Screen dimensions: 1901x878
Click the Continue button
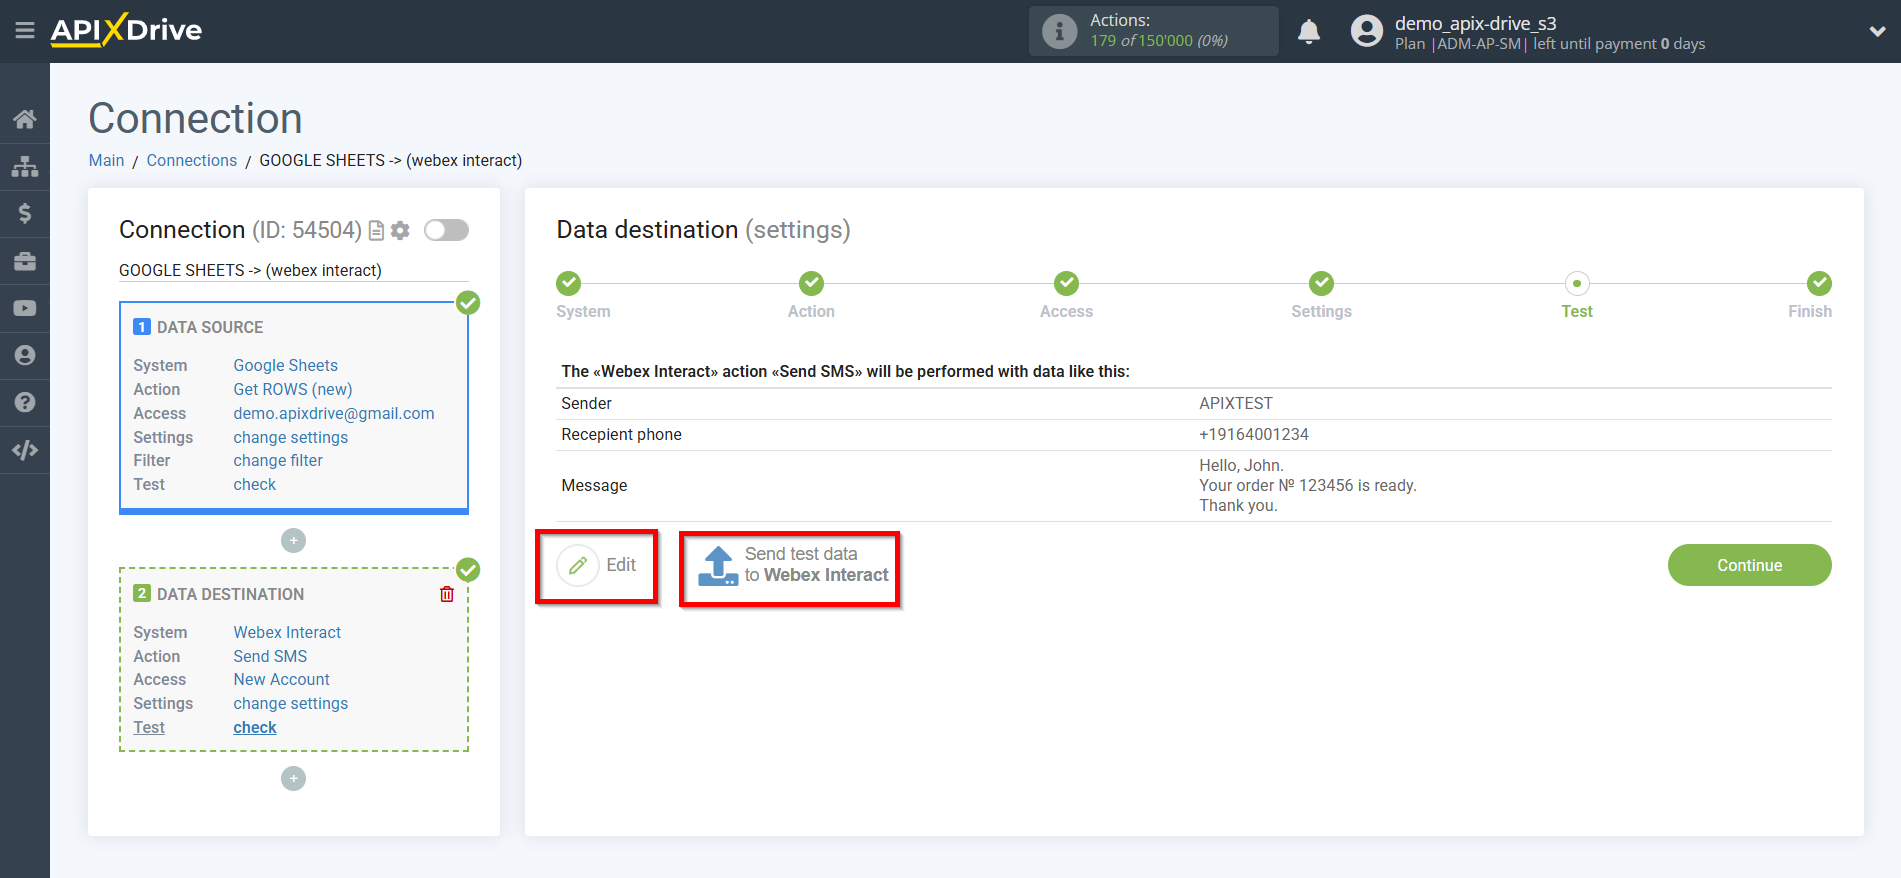coord(1749,565)
